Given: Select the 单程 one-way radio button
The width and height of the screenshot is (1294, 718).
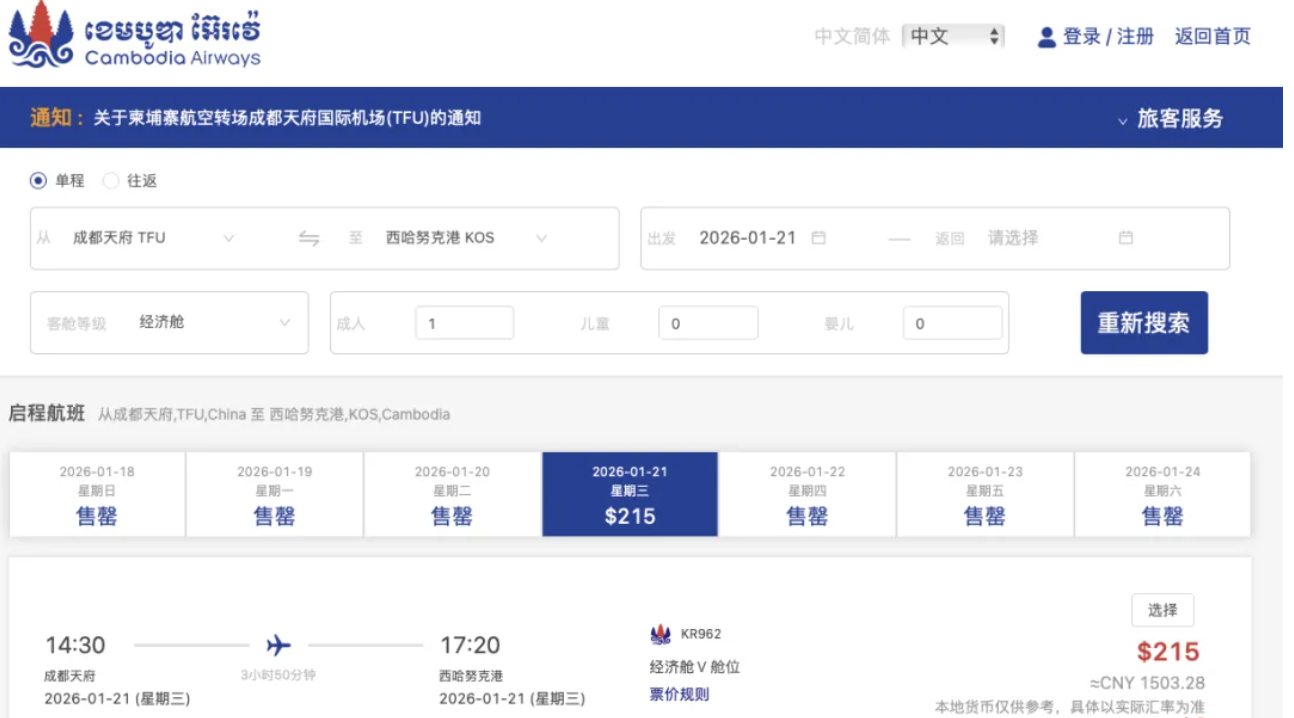Looking at the screenshot, I should (39, 181).
